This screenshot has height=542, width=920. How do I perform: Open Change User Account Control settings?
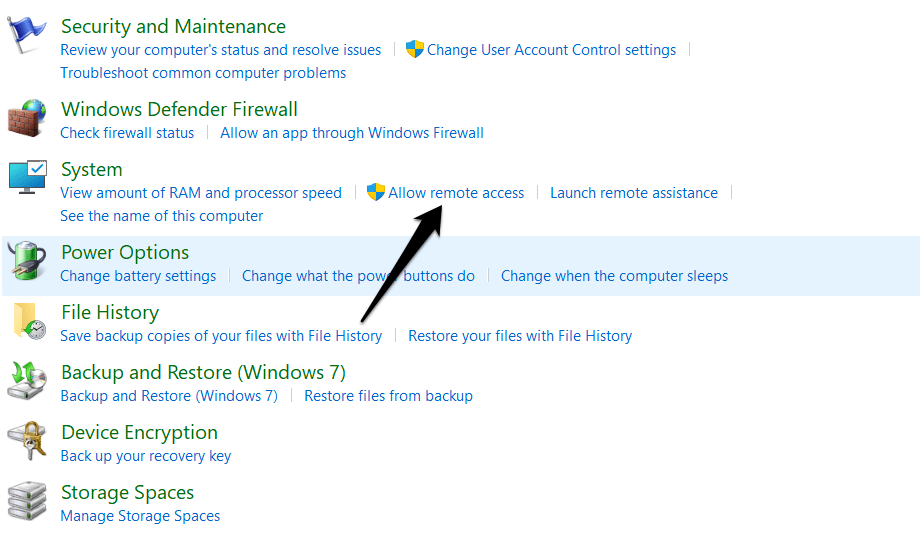551,50
